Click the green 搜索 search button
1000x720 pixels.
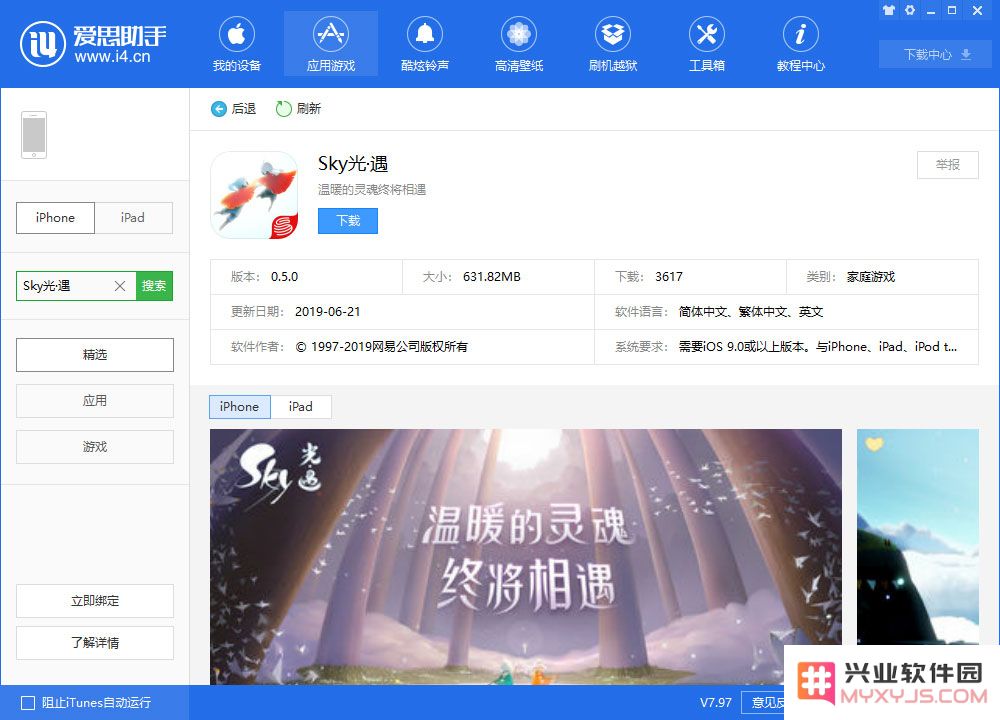(x=154, y=286)
